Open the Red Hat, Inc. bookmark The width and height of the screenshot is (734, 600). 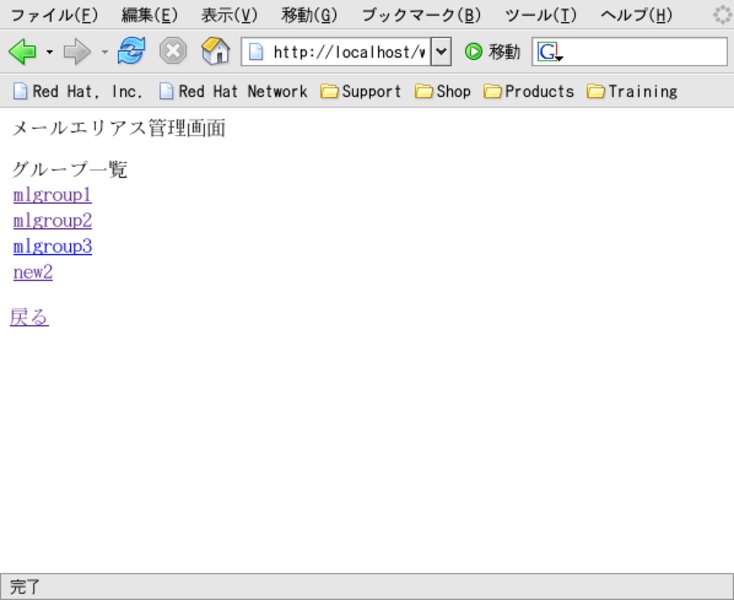pos(78,91)
